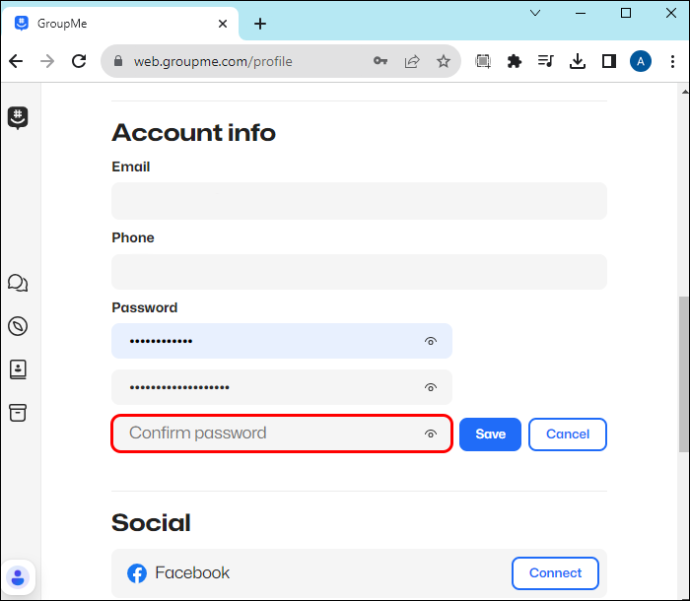Image resolution: width=690 pixels, height=601 pixels.
Task: Open the profile avatar icon at sidebar bottom
Action: (18, 577)
